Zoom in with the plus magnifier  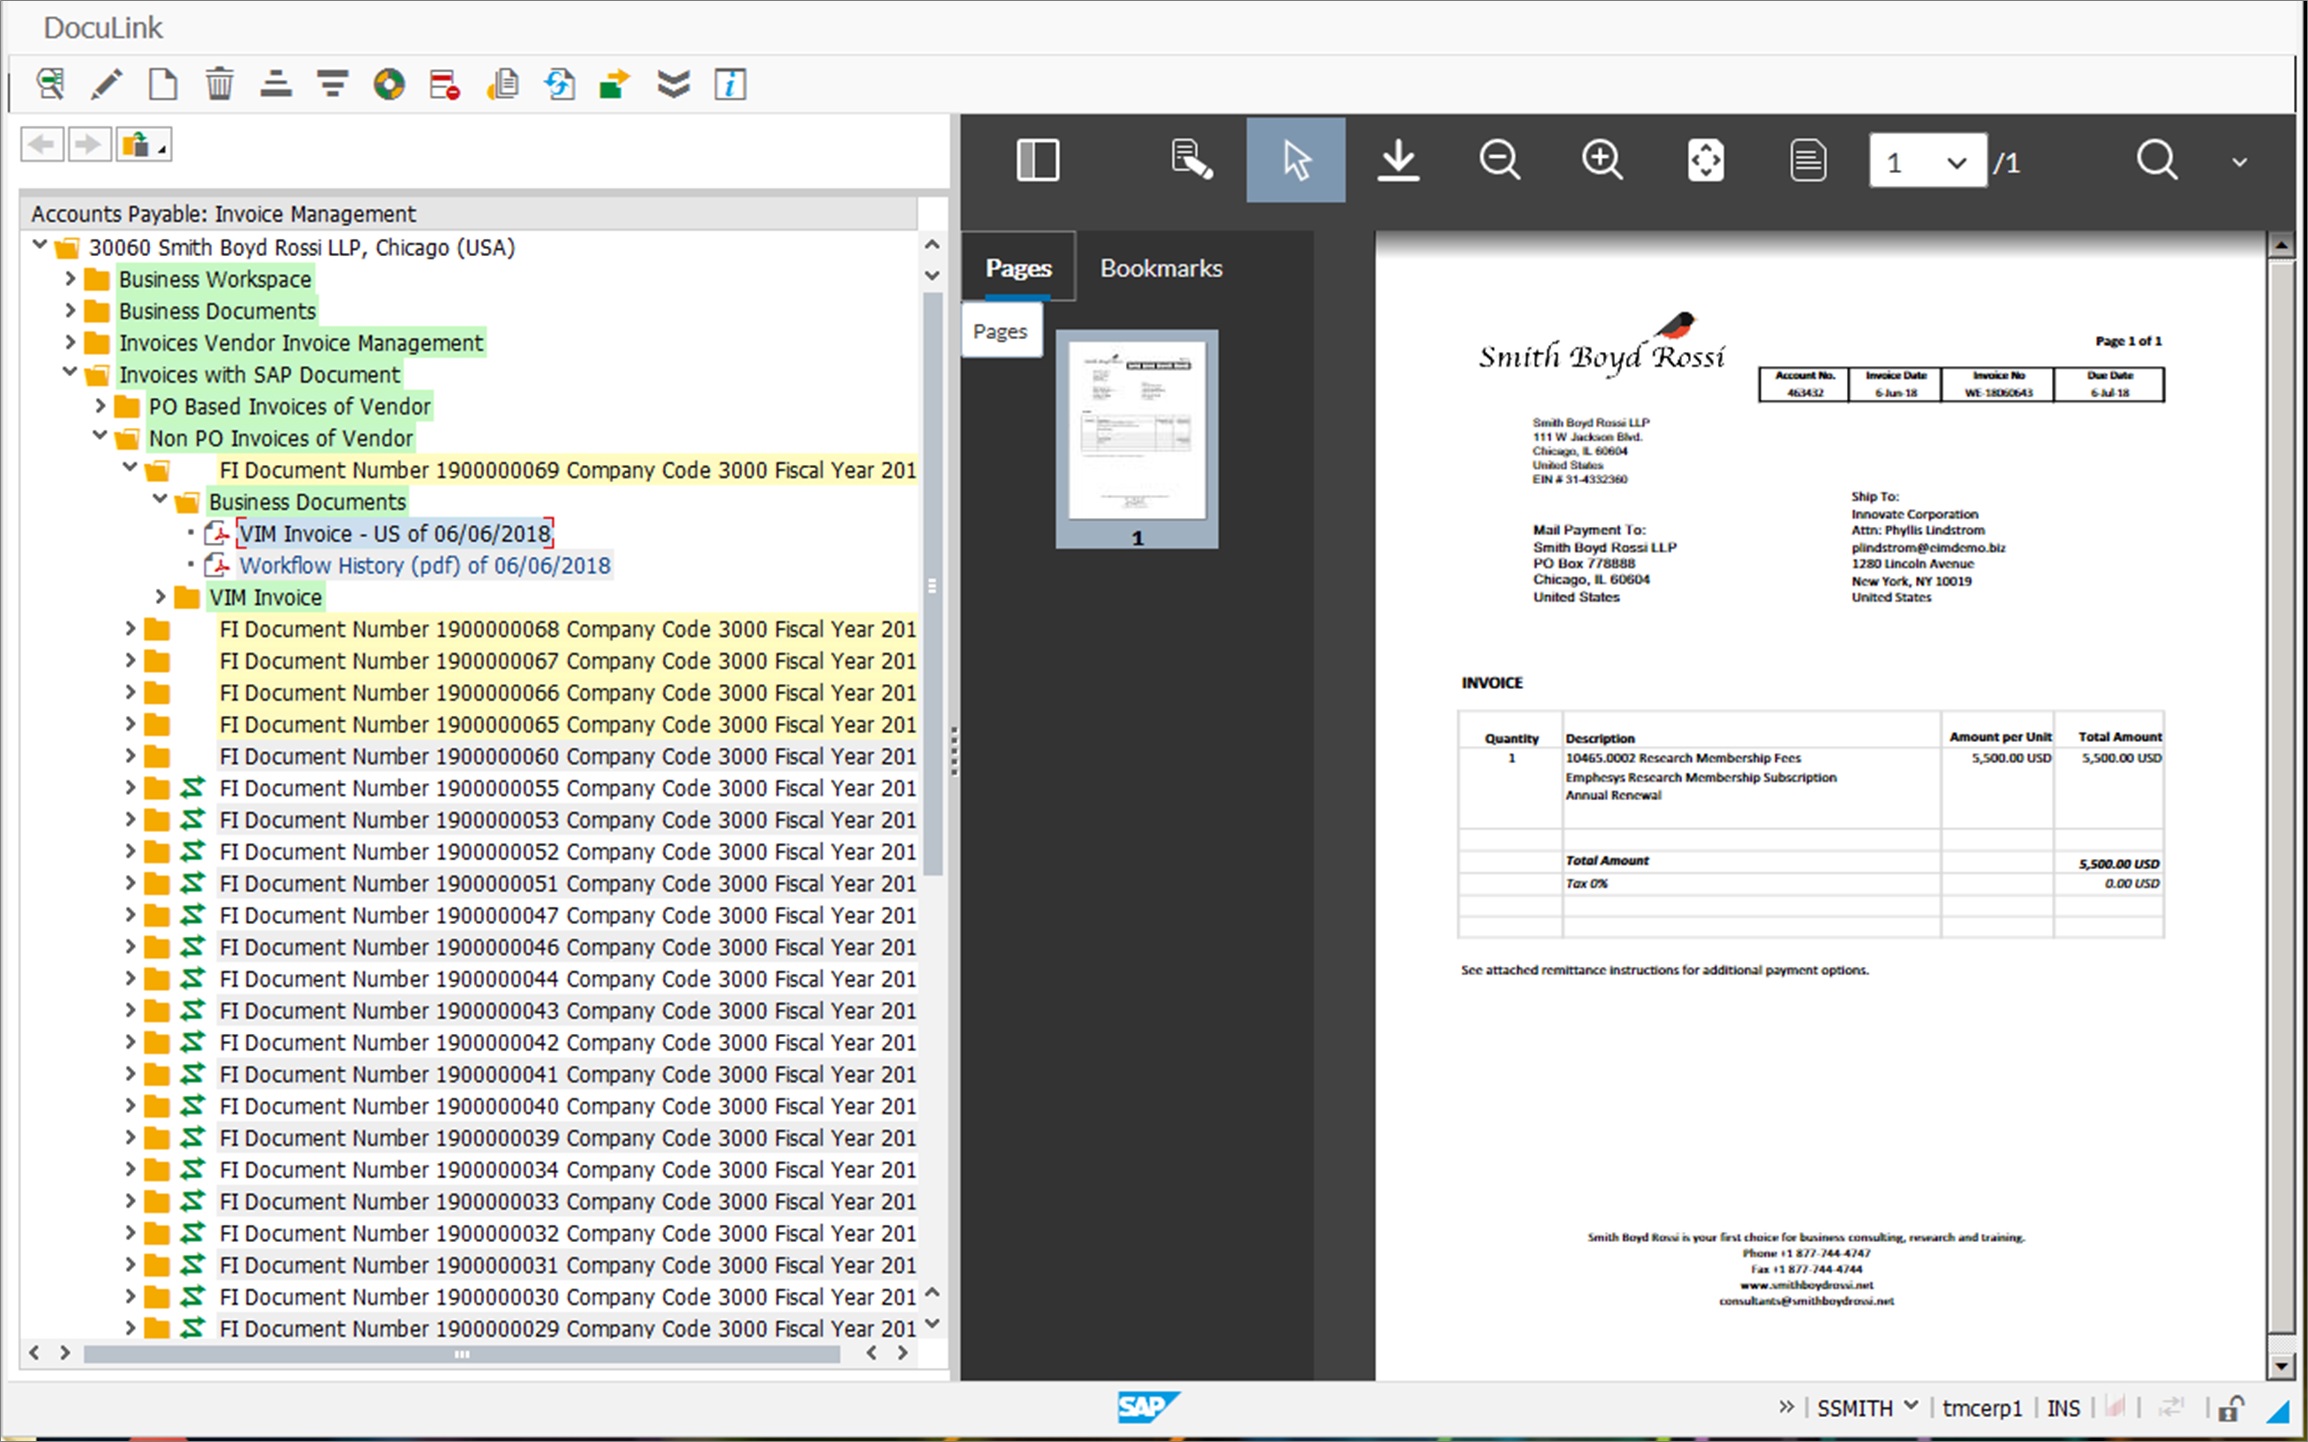1602,160
